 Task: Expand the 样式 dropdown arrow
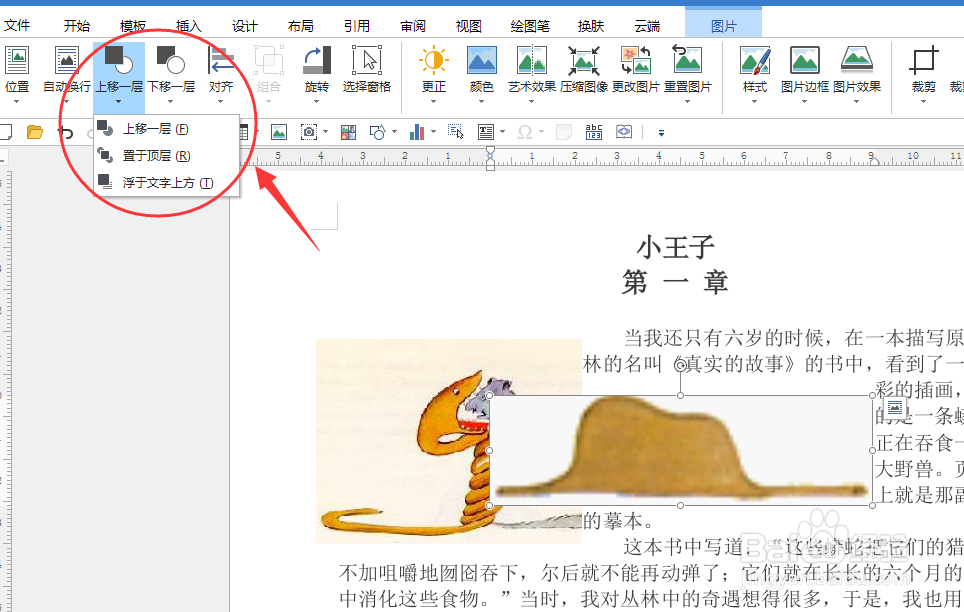755,101
